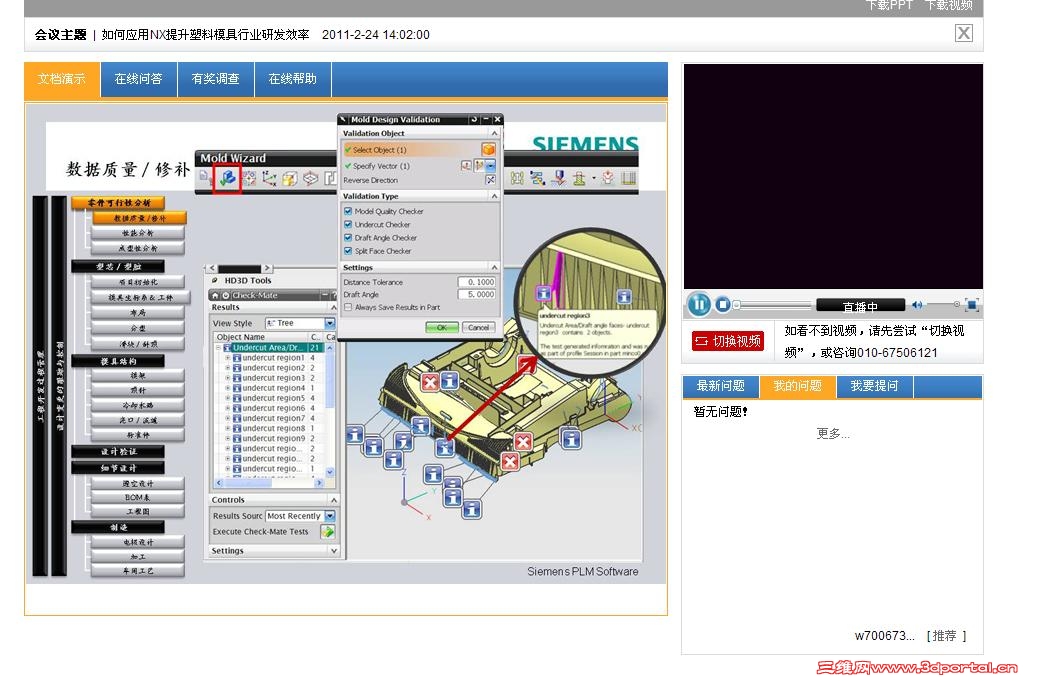Stop the video player
Viewport: 1037px width, 681px height.
tap(723, 304)
